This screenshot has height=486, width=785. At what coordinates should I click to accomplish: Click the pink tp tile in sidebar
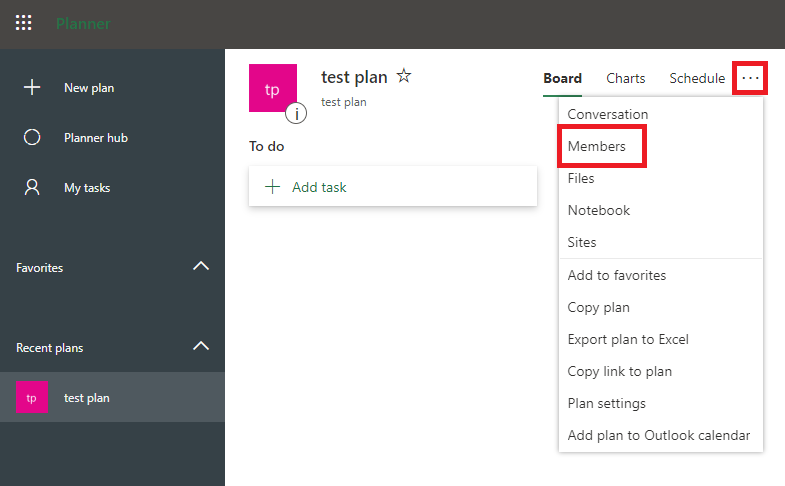[32, 397]
